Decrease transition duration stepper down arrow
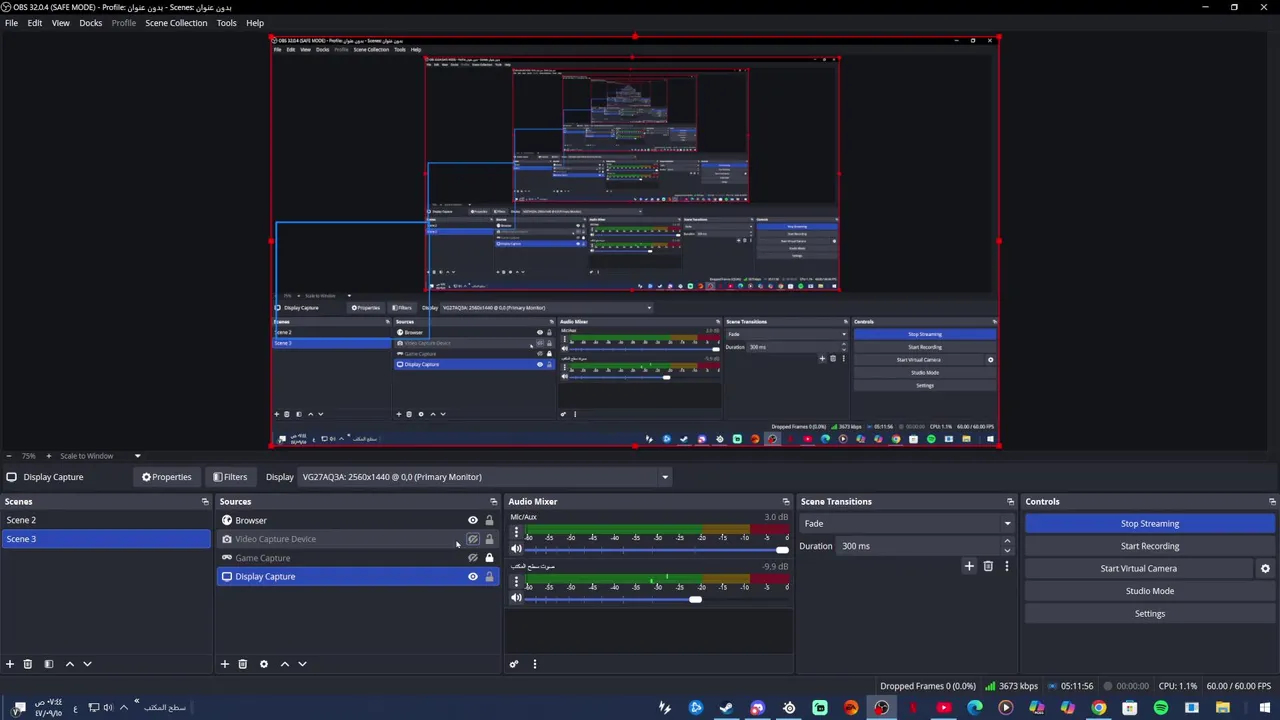 point(1007,550)
